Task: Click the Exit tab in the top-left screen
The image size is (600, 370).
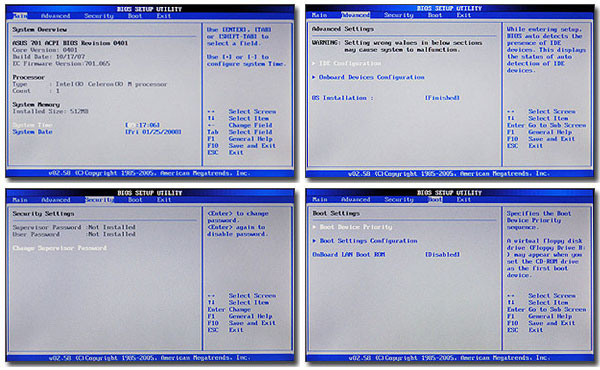Action: [x=163, y=16]
